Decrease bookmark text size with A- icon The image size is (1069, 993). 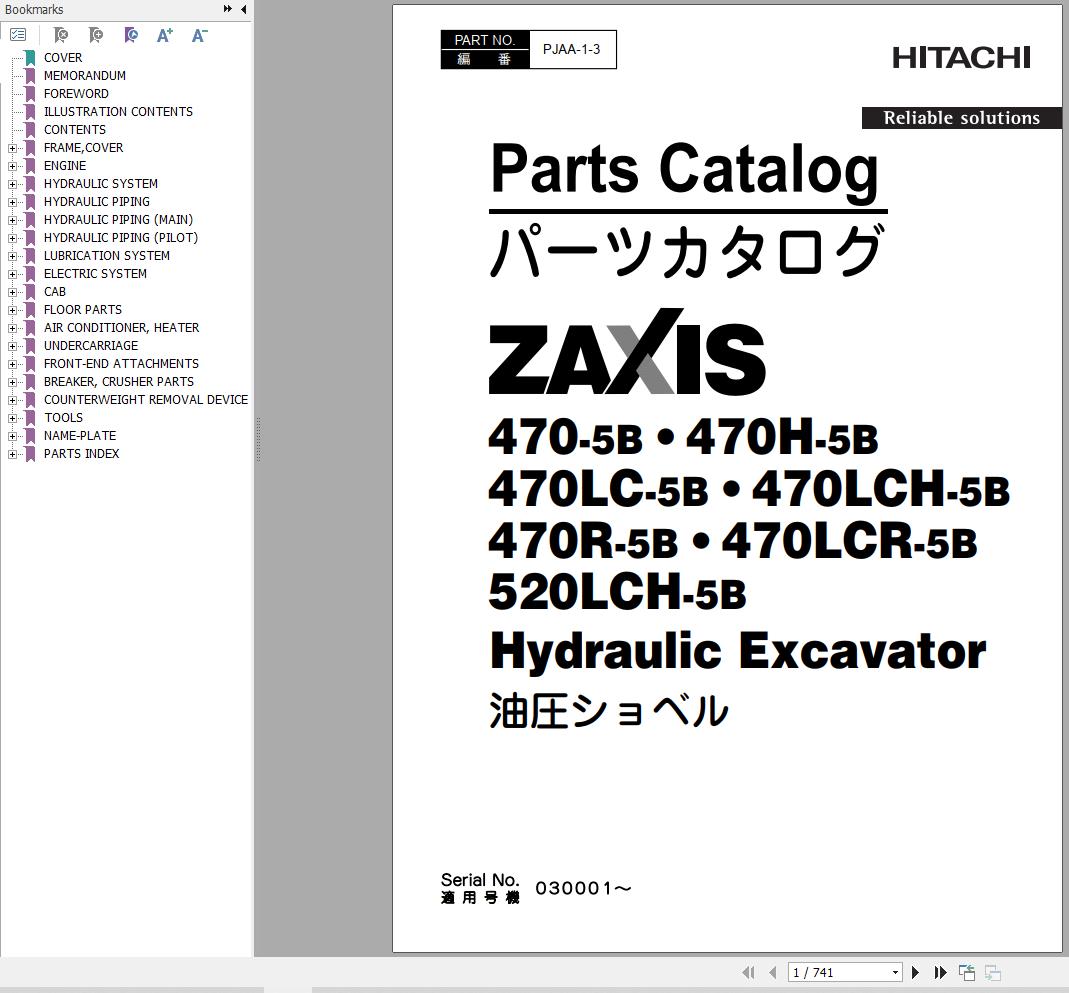pyautogui.click(x=200, y=35)
